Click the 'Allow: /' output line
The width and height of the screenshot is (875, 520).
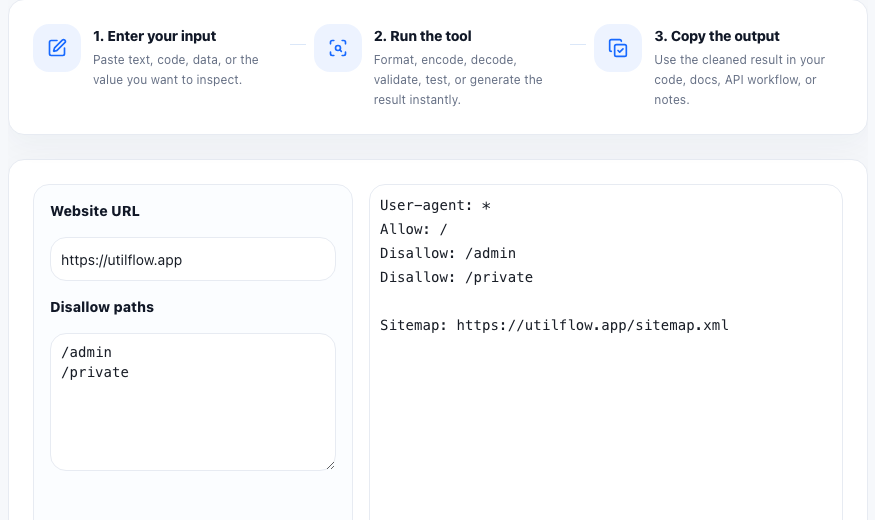[414, 229]
